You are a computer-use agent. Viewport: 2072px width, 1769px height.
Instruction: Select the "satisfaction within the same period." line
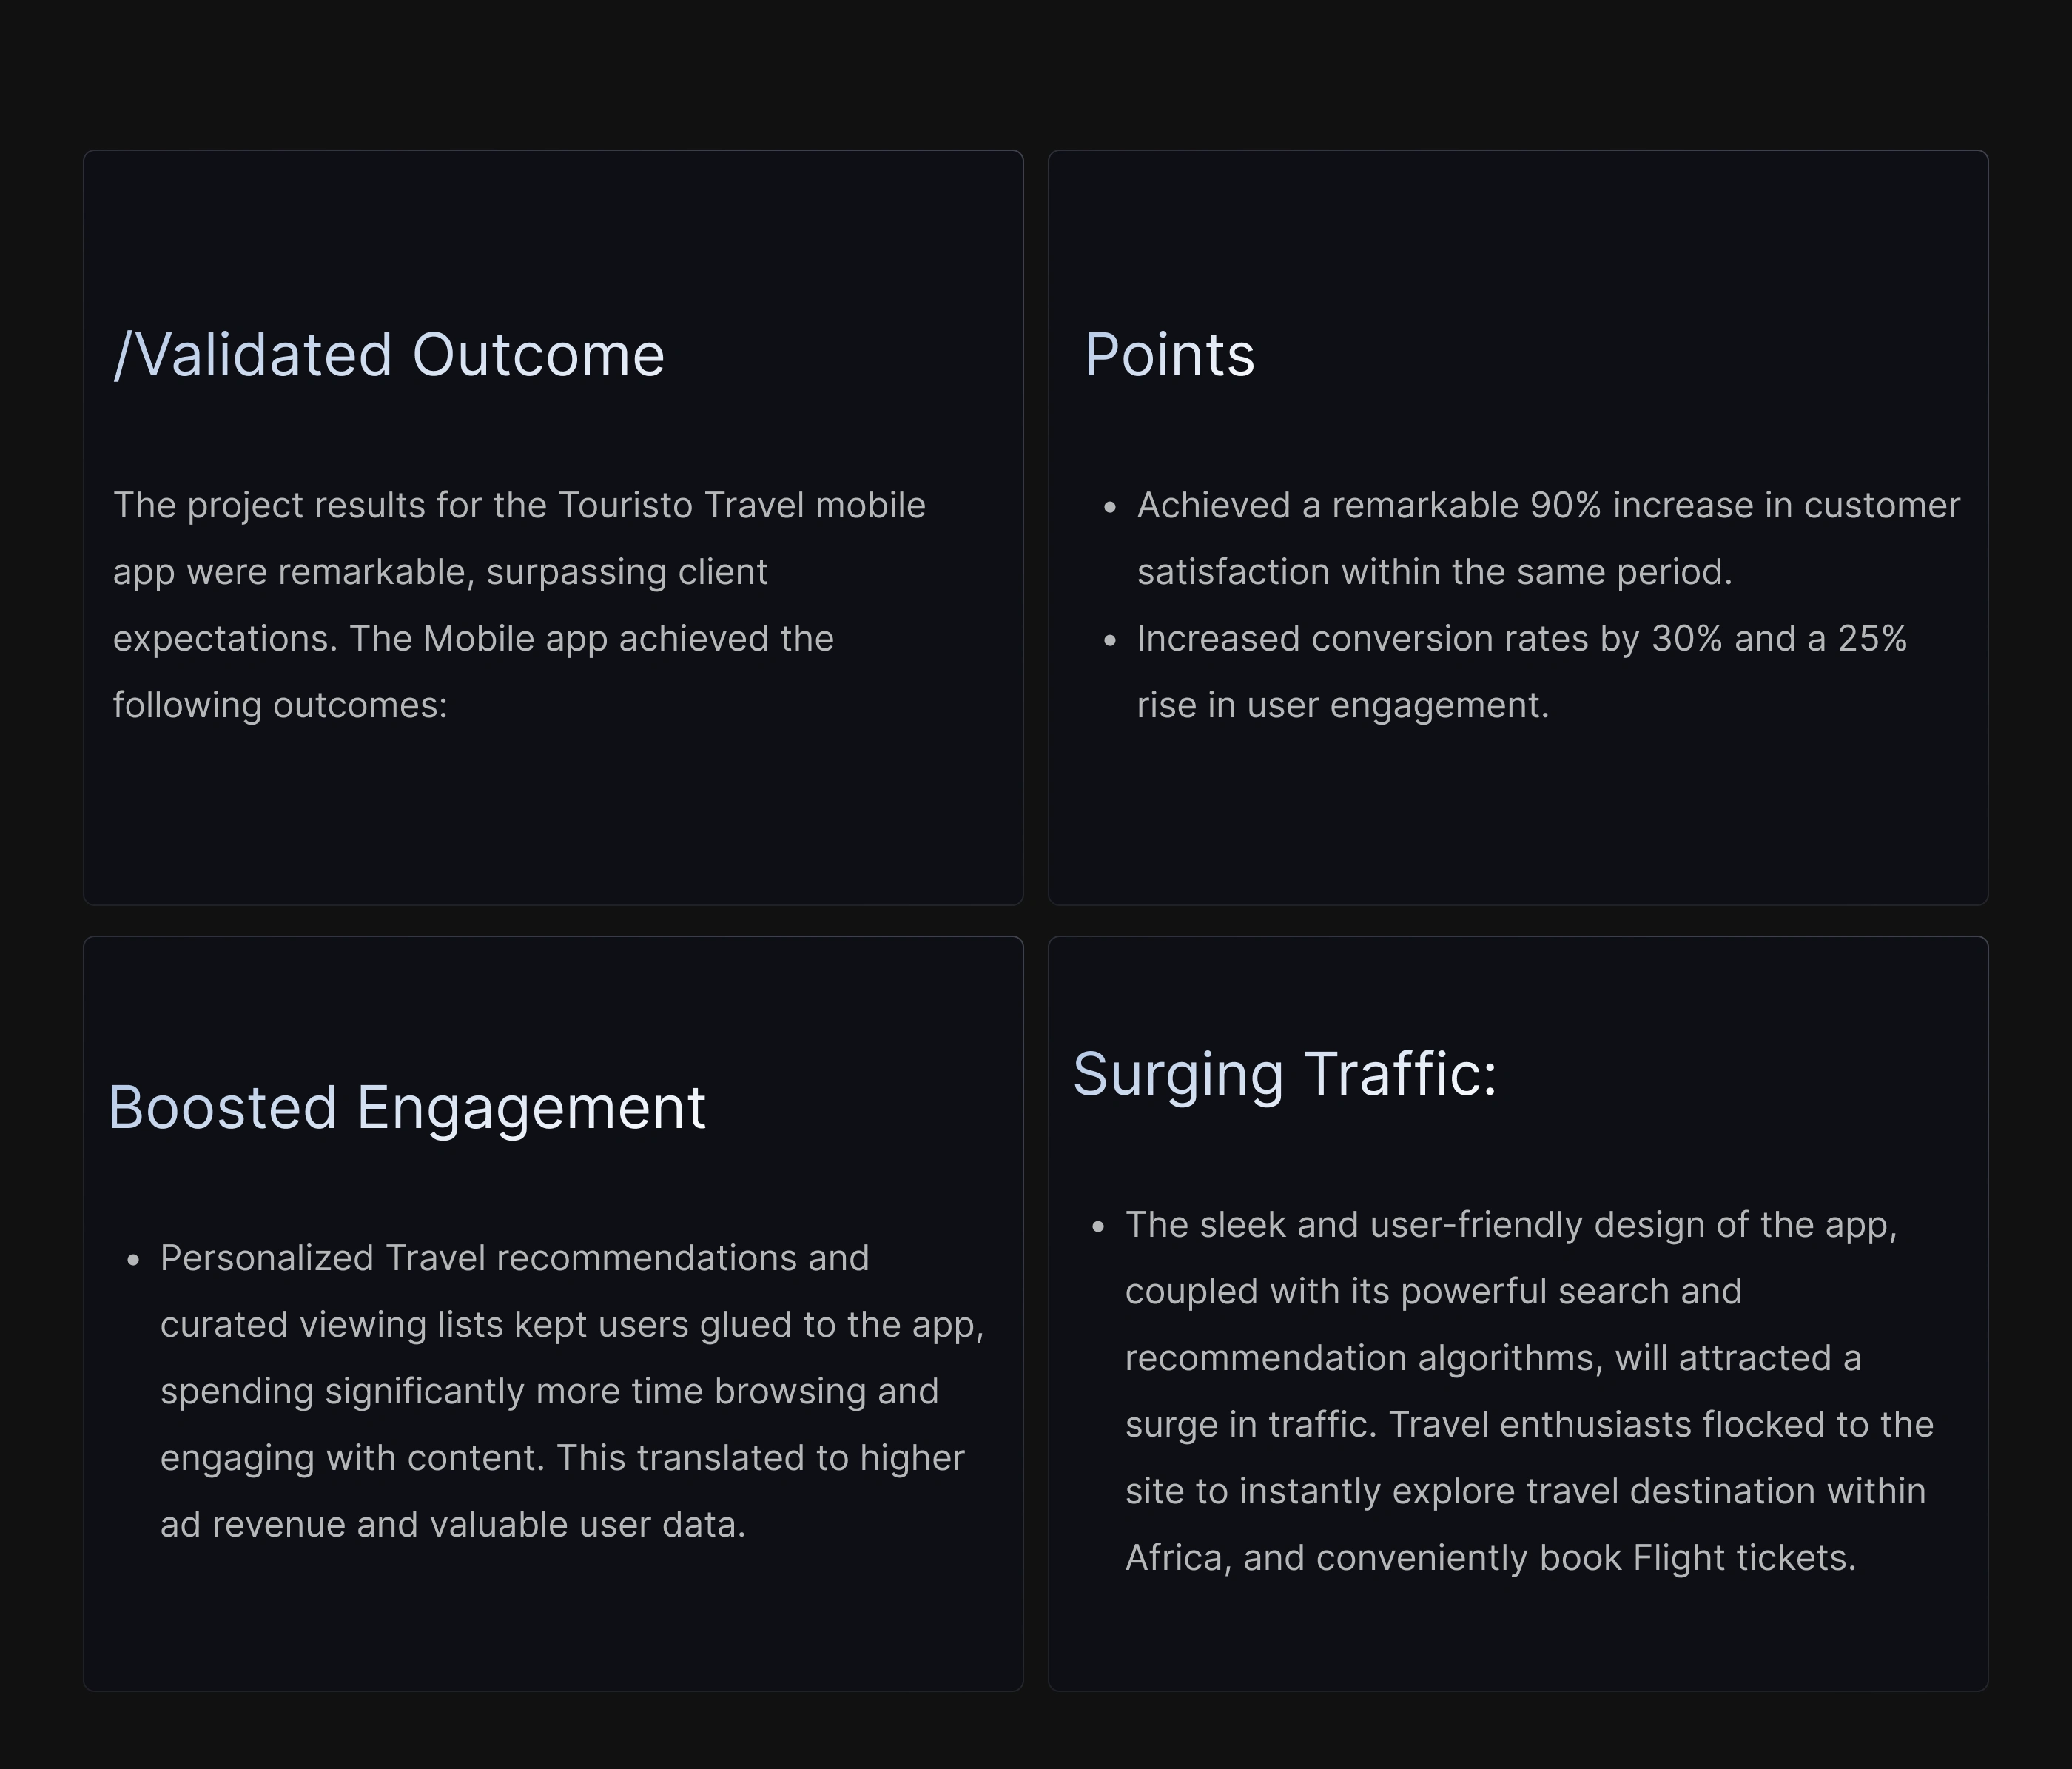point(1434,572)
